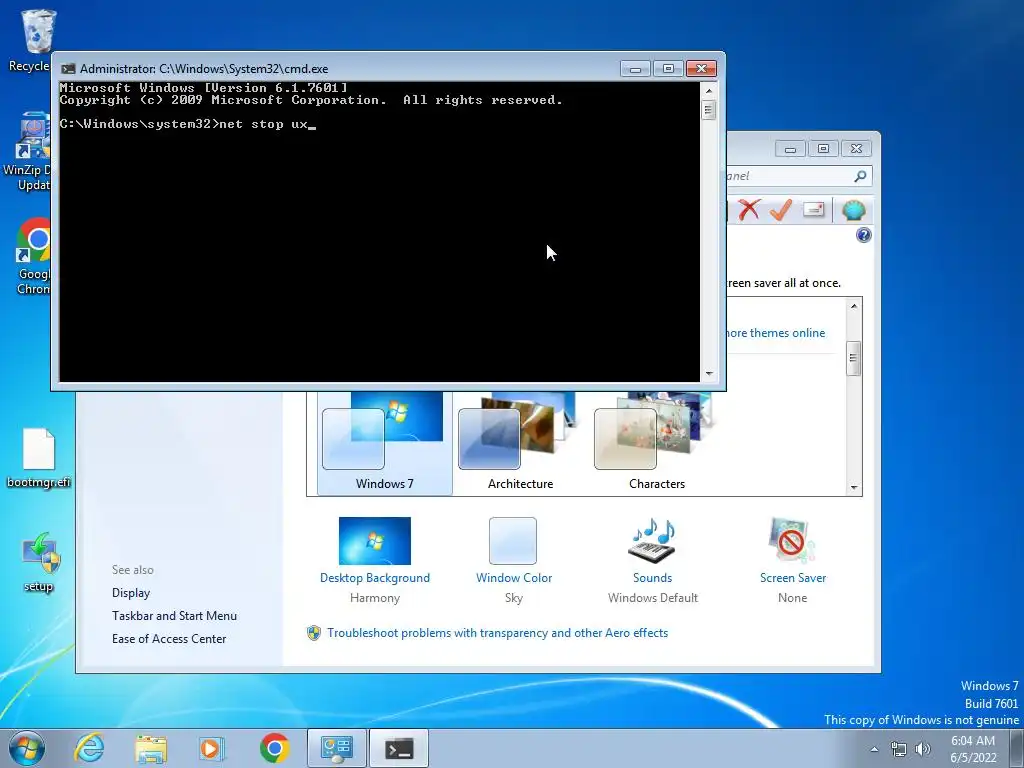Open the volume speaker tray icon
Viewport: 1024px width, 768px height.
[922, 749]
